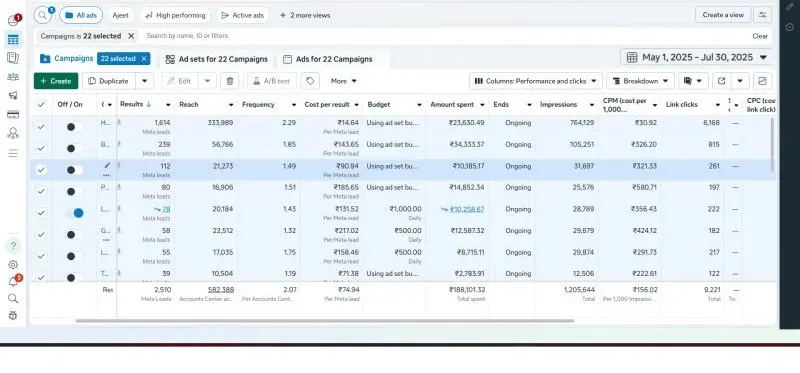Image resolution: width=800 pixels, height=373 pixels.
Task: Open the Reach column header dropdown
Action: [x=231, y=105]
